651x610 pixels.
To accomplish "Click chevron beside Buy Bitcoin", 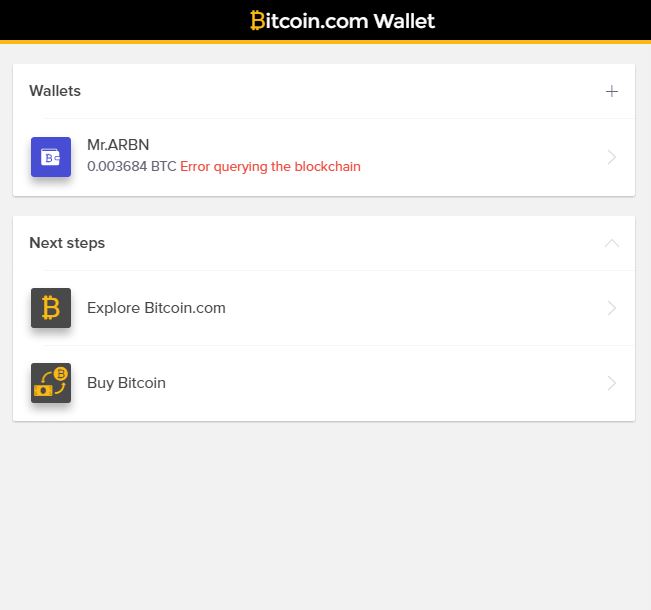I will [x=612, y=383].
